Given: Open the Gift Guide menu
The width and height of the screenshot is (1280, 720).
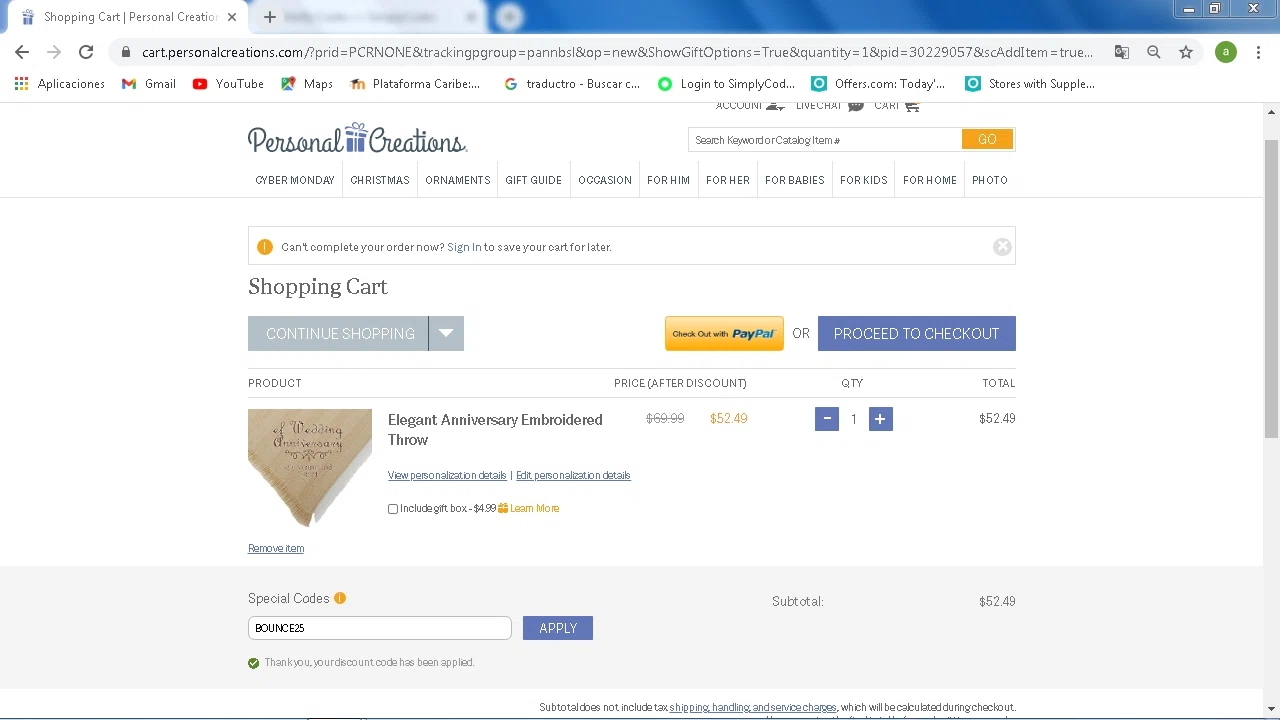Looking at the screenshot, I should pyautogui.click(x=533, y=180).
